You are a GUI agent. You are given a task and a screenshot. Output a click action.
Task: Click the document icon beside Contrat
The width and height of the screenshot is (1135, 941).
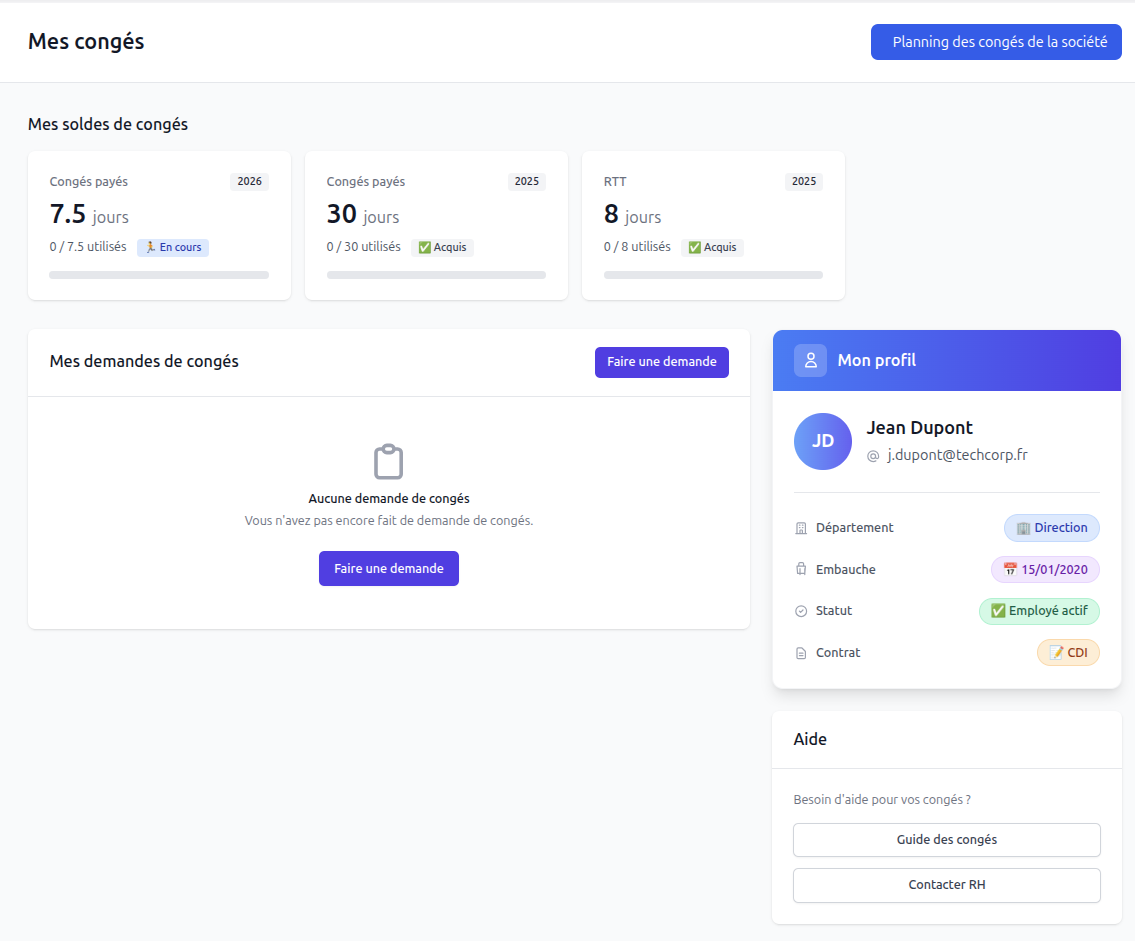click(801, 653)
